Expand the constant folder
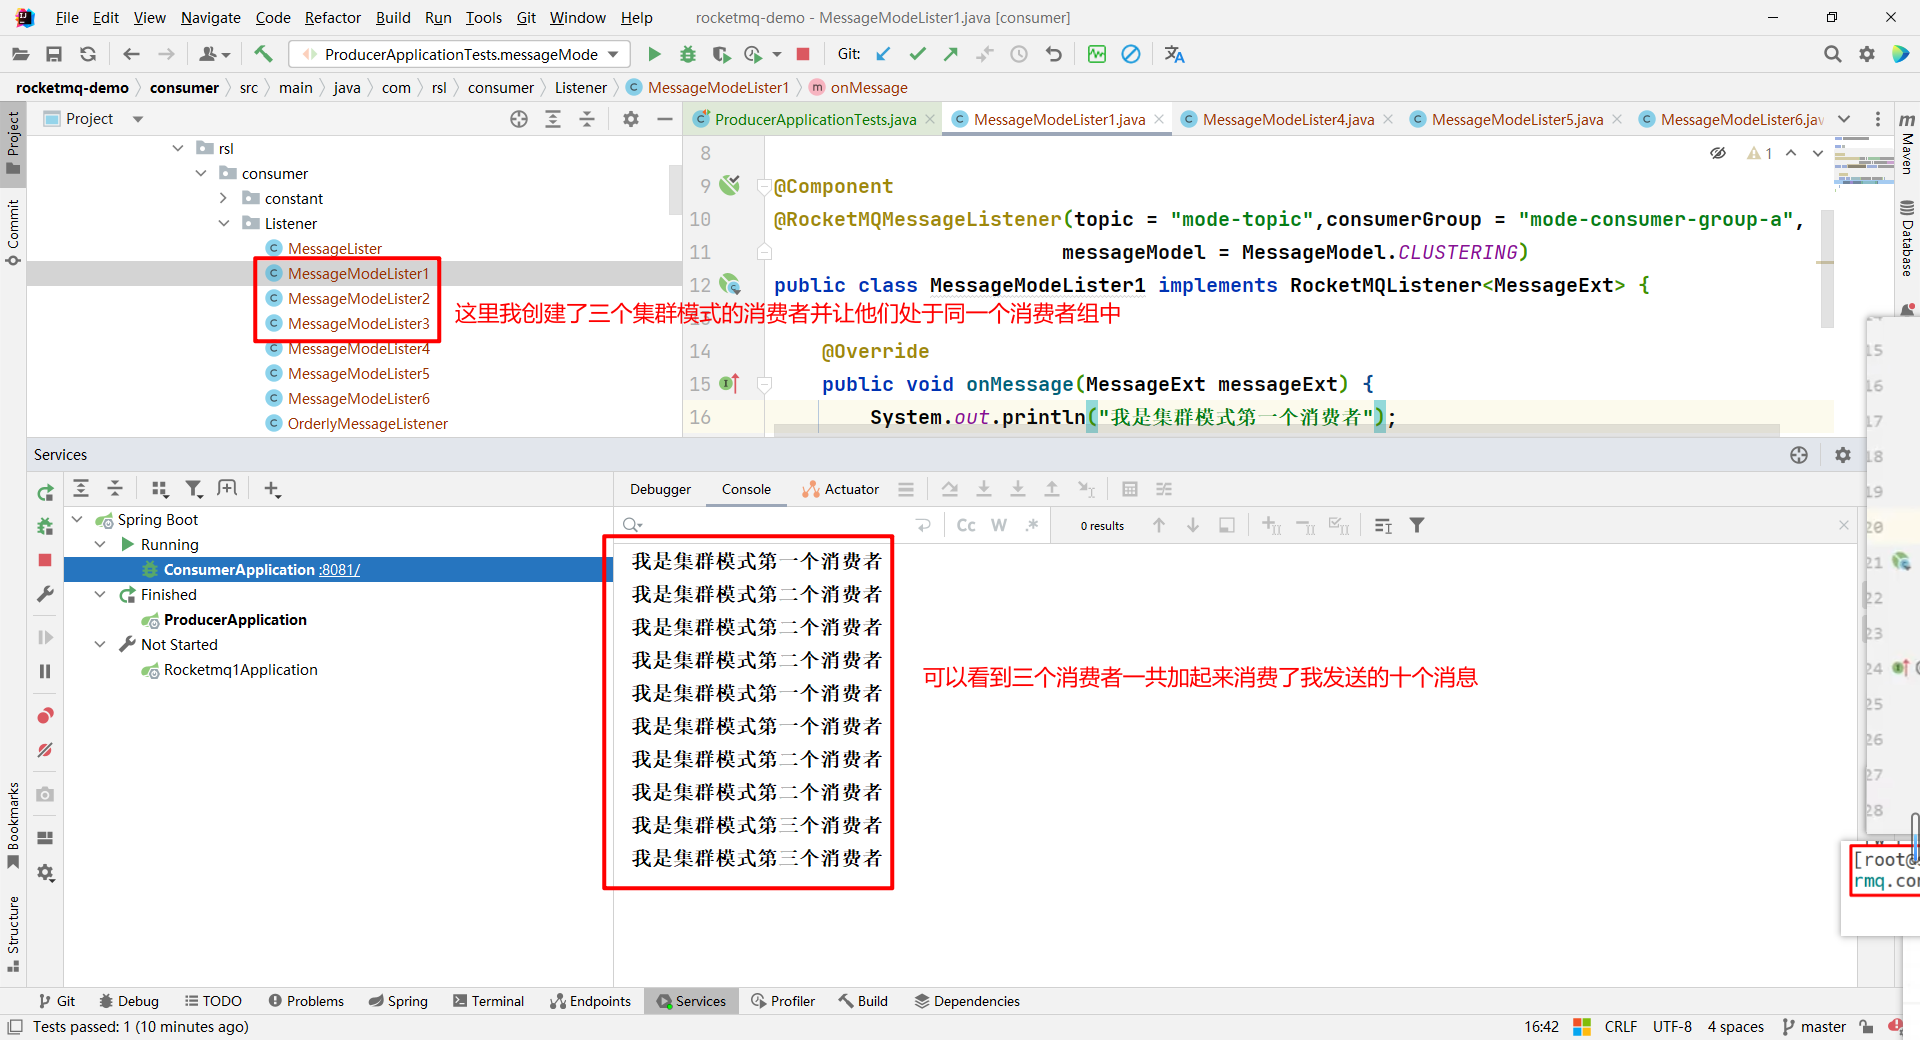Image resolution: width=1920 pixels, height=1040 pixels. pos(224,198)
